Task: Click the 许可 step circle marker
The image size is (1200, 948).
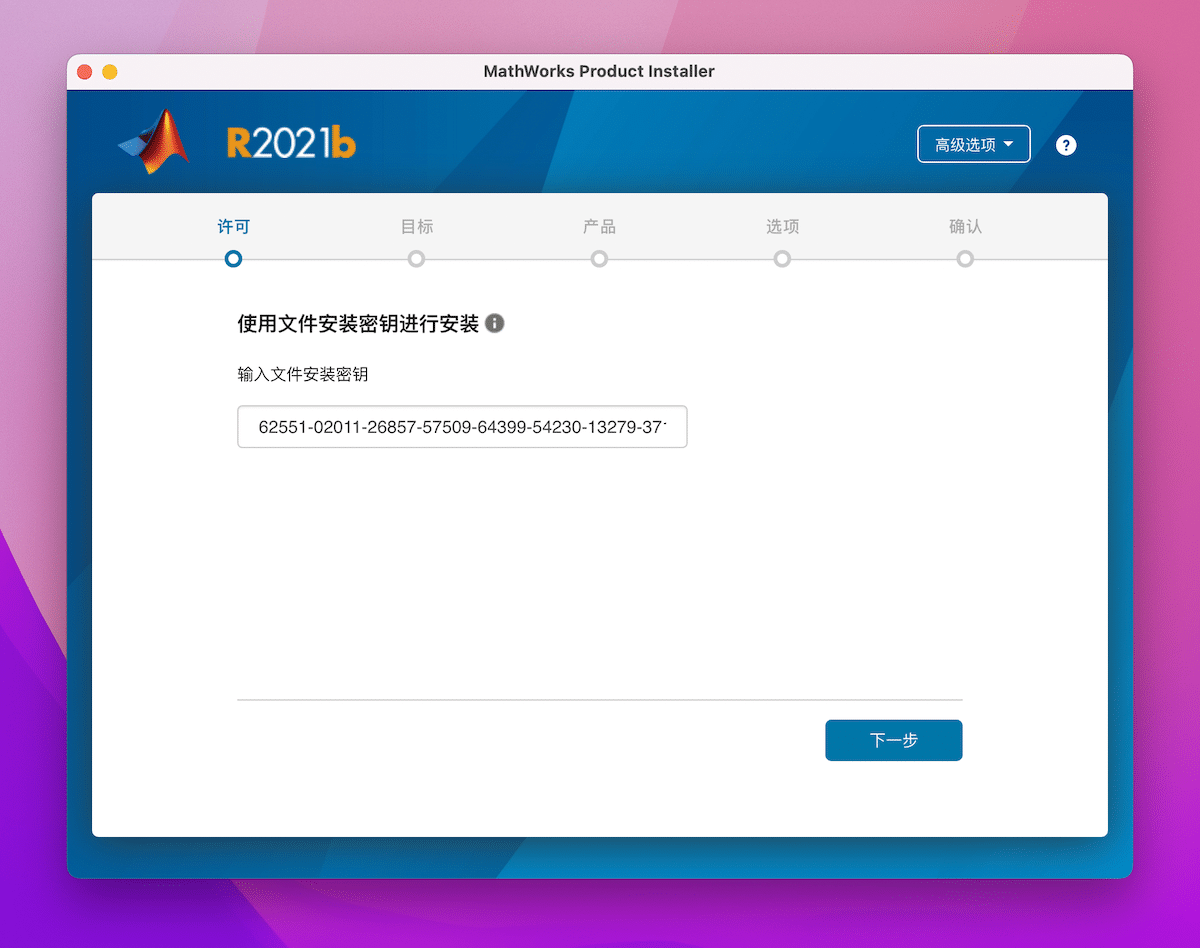Action: (x=233, y=259)
